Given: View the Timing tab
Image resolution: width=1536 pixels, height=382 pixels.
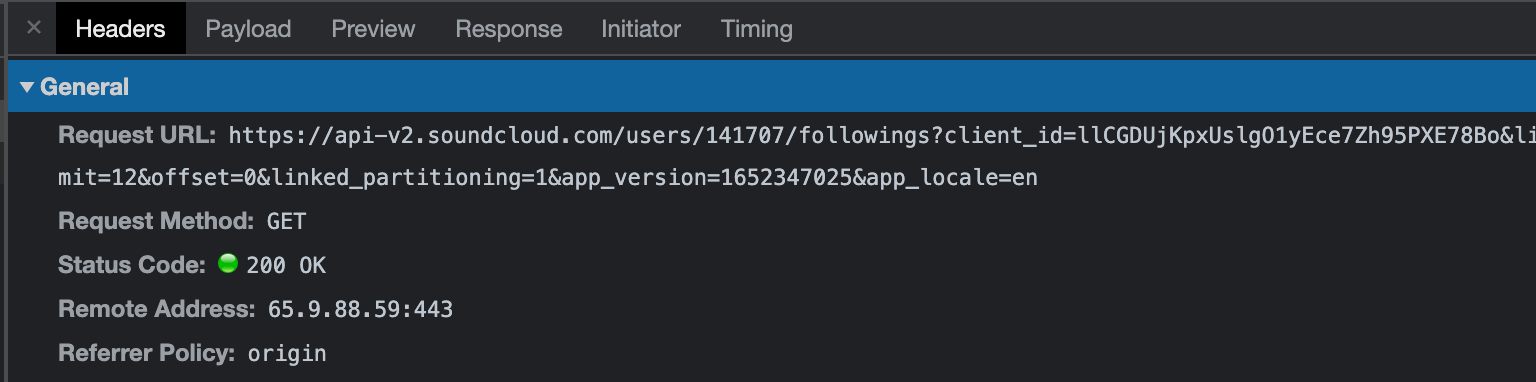Looking at the screenshot, I should [757, 29].
